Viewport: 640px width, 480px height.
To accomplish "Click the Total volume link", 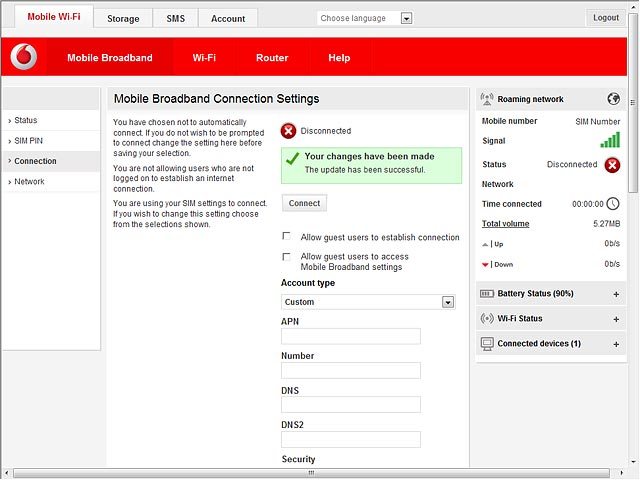I will coord(505,224).
